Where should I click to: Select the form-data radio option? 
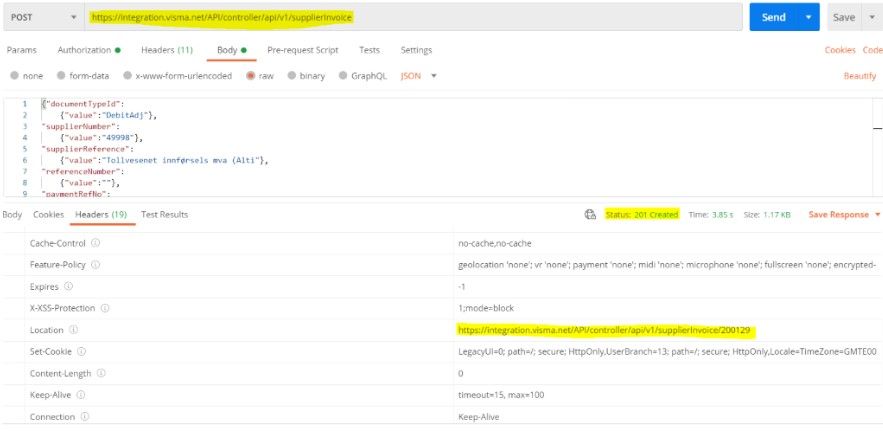pyautogui.click(x=61, y=75)
